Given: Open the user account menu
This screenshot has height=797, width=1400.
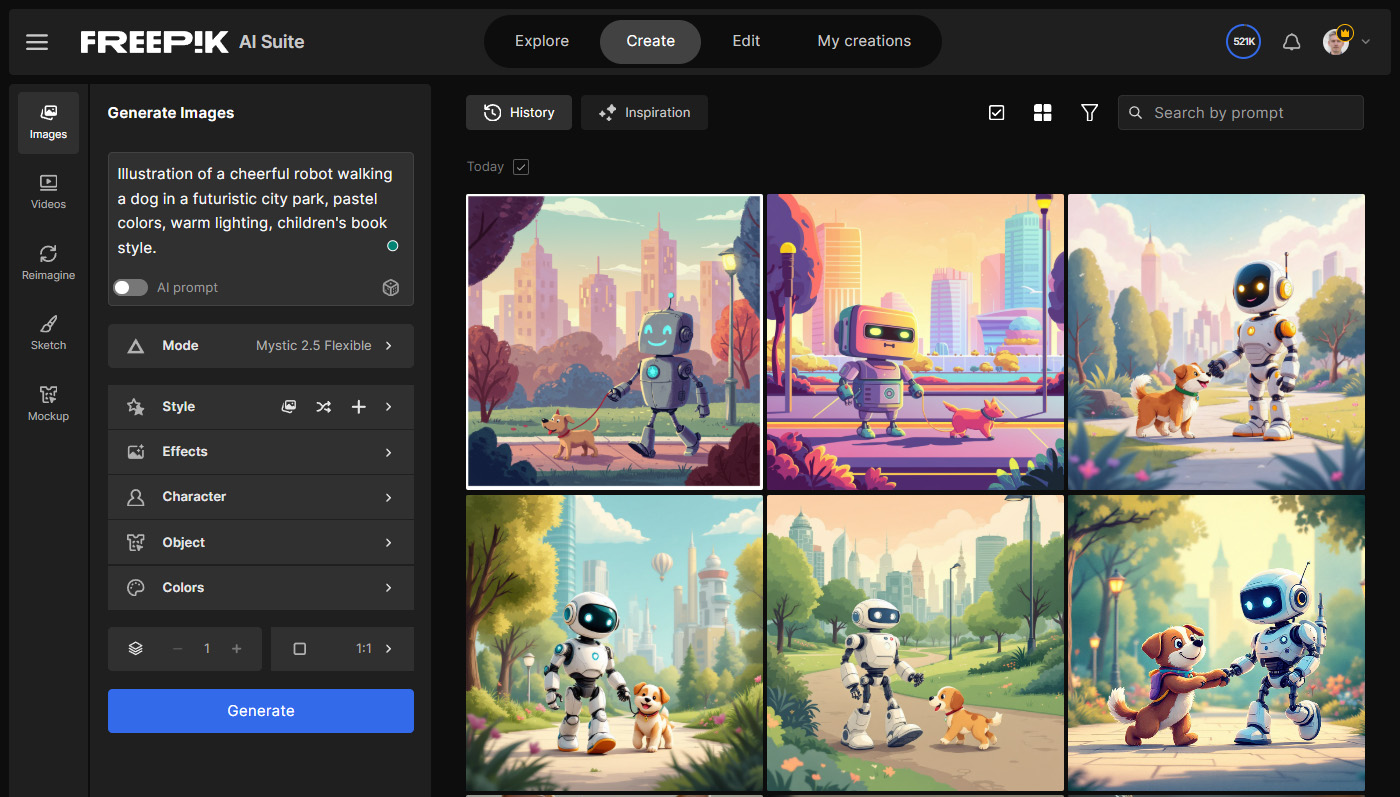Looking at the screenshot, I should pyautogui.click(x=1346, y=42).
